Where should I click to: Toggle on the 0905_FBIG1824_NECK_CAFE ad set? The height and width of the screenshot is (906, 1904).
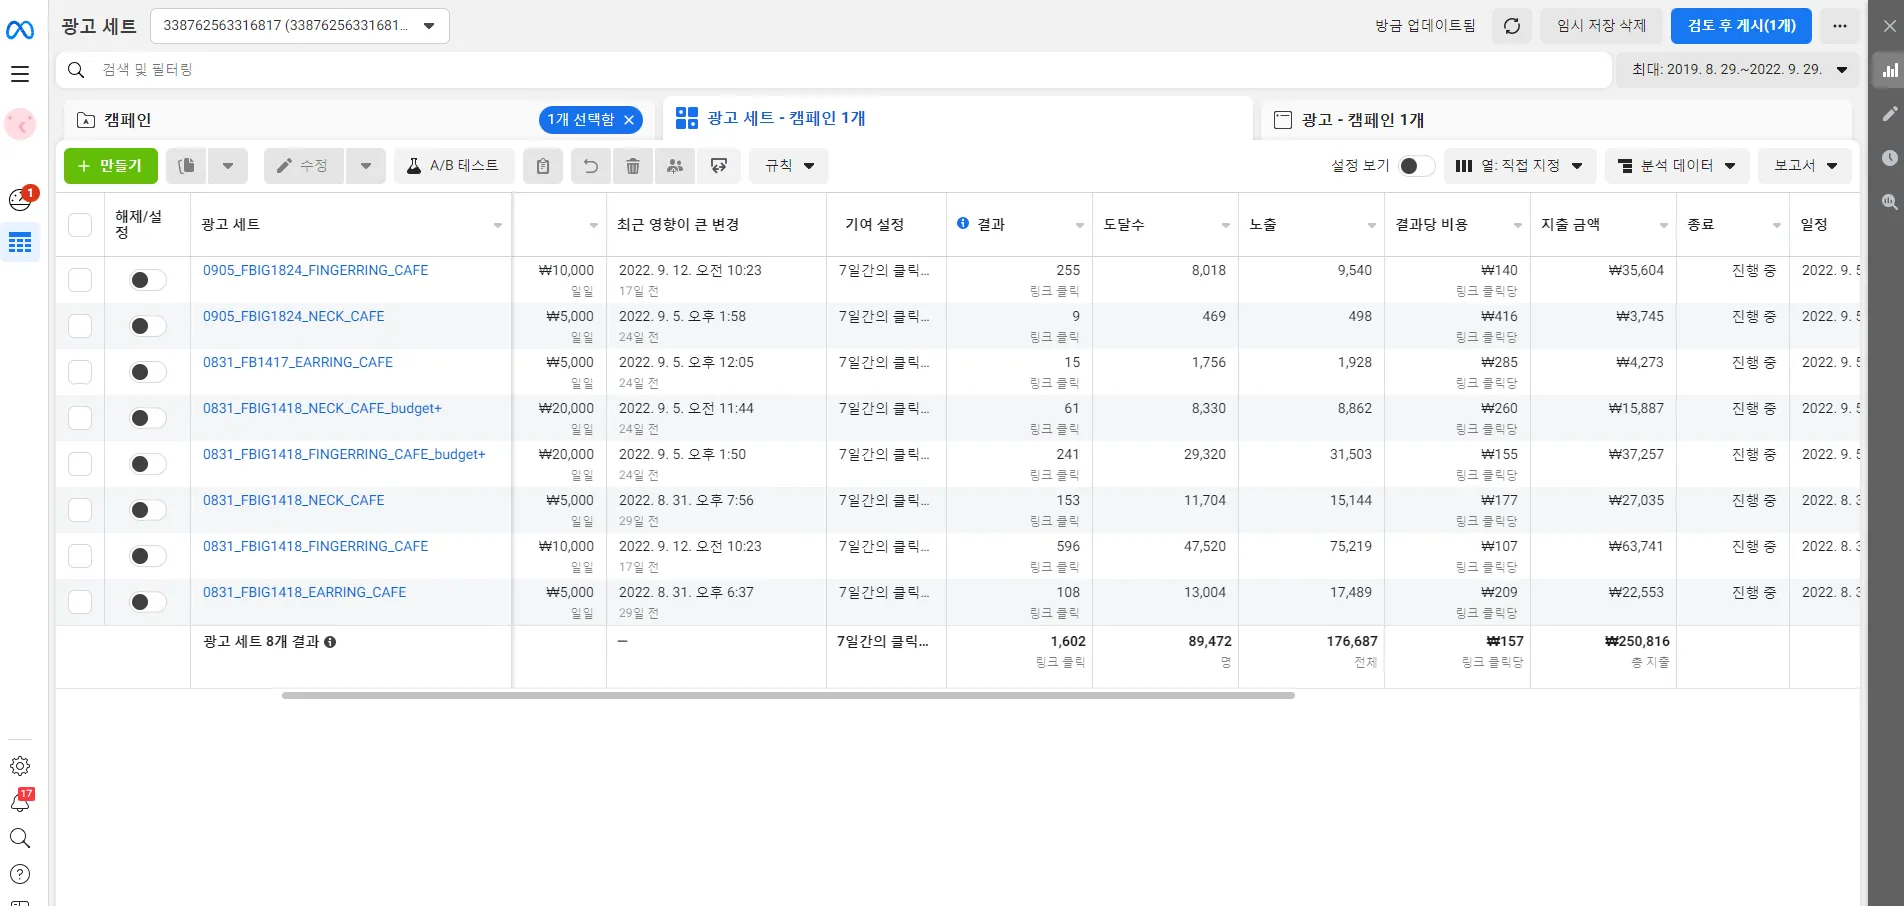146,325
